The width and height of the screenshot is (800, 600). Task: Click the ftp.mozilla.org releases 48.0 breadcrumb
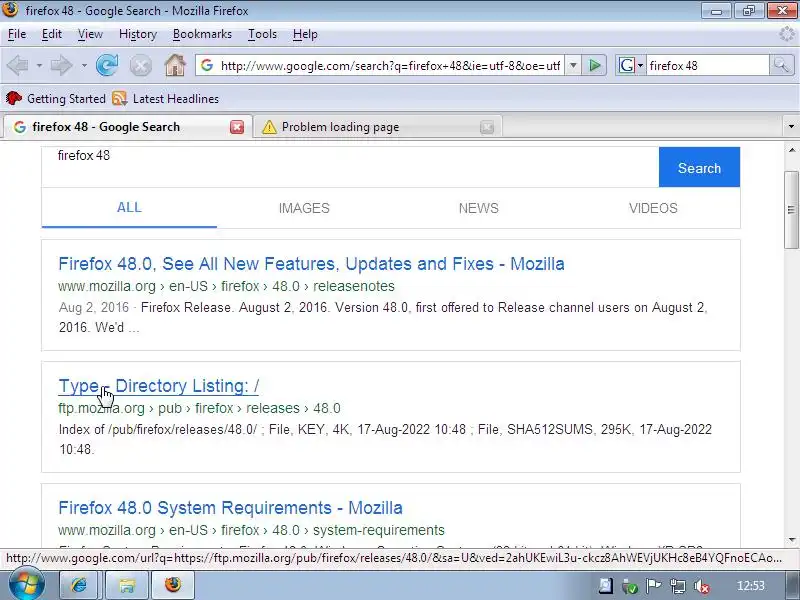(199, 408)
